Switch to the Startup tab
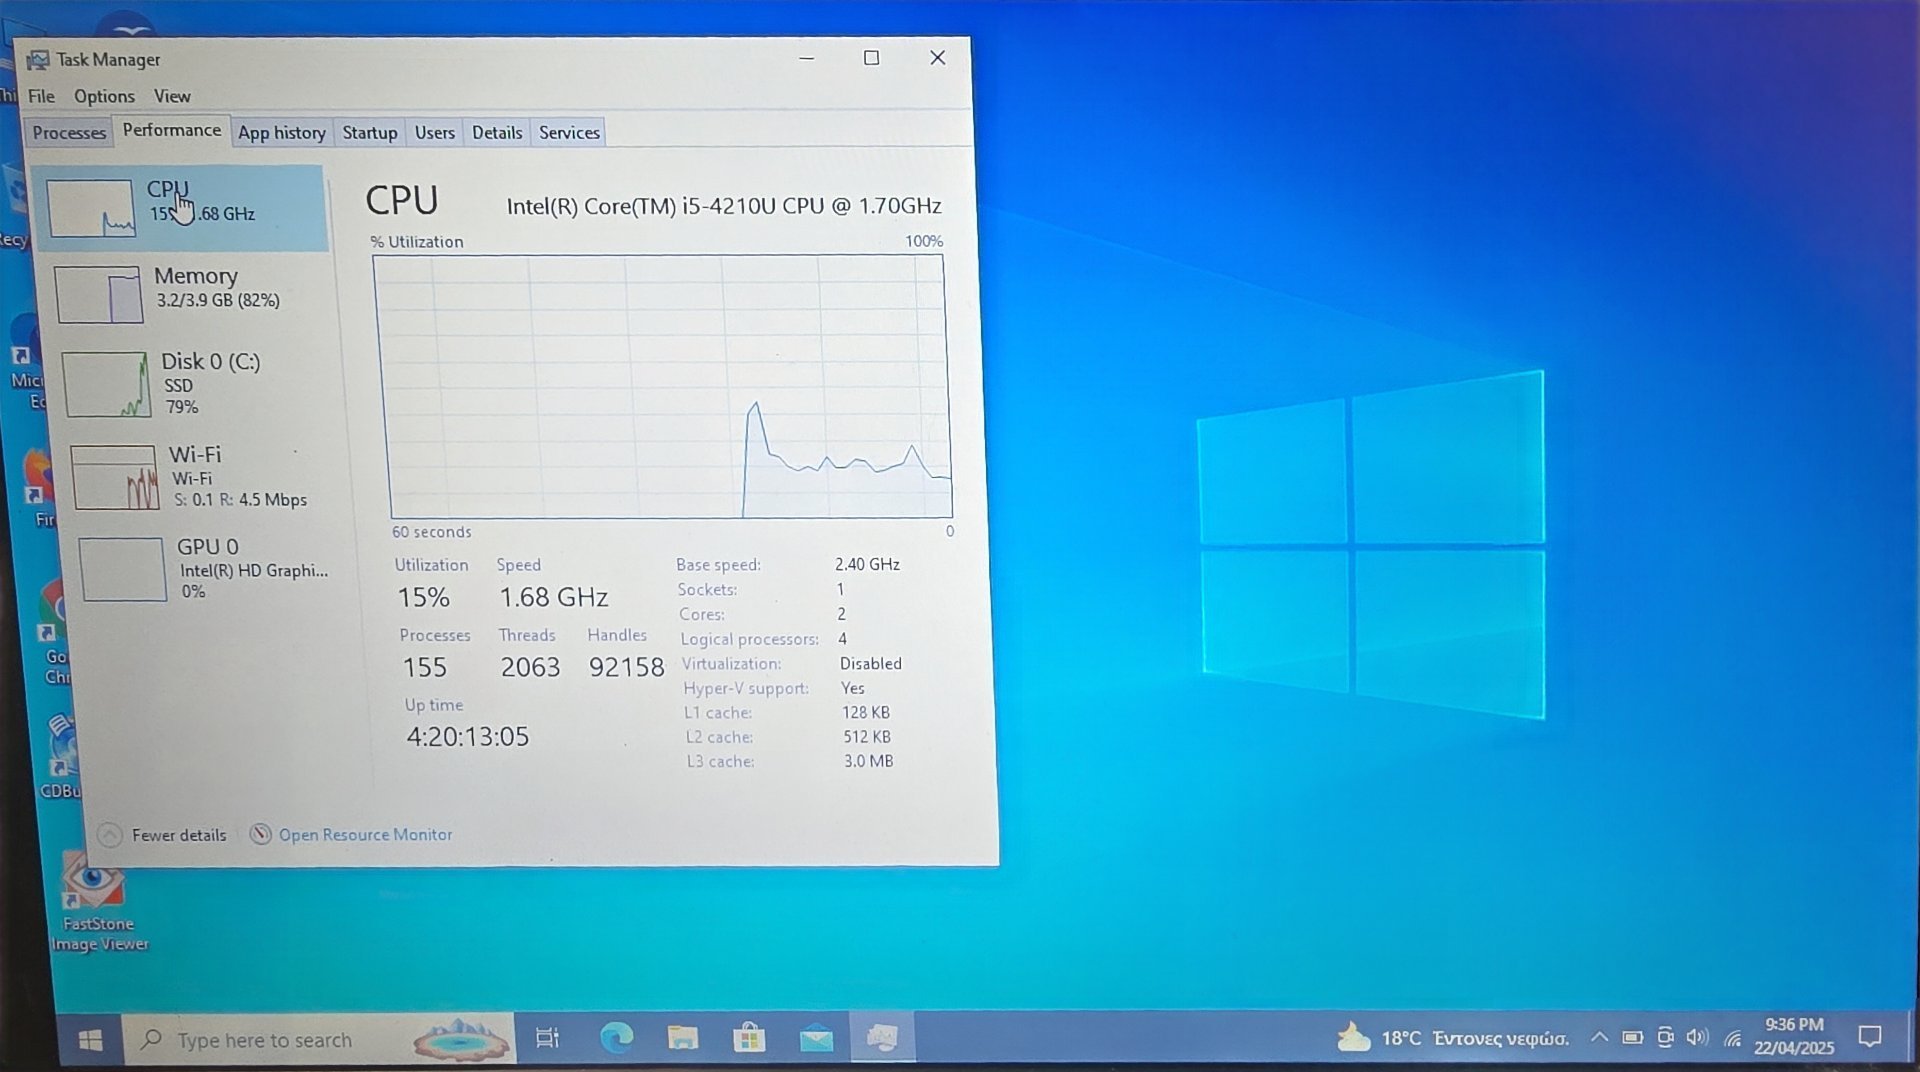The image size is (1920, 1072). [370, 132]
